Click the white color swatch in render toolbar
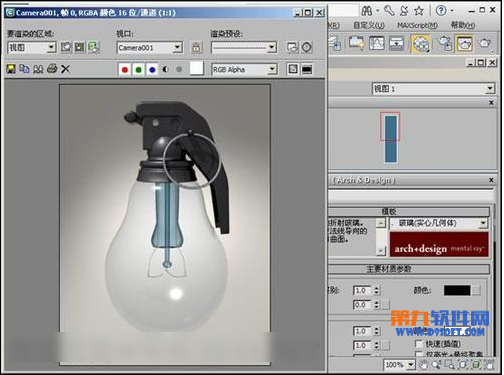Image resolution: width=504 pixels, height=375 pixels. click(197, 69)
